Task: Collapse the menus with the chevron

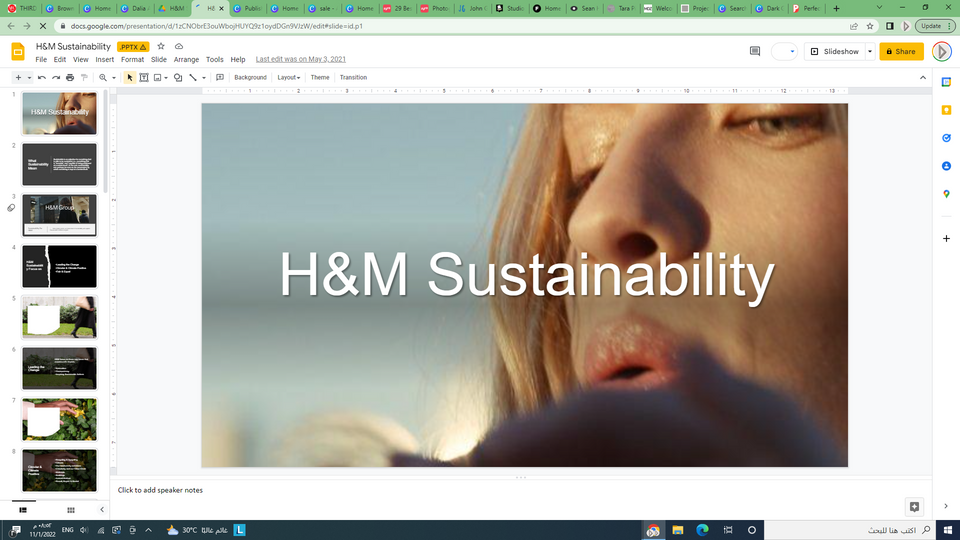Action: coord(923,78)
